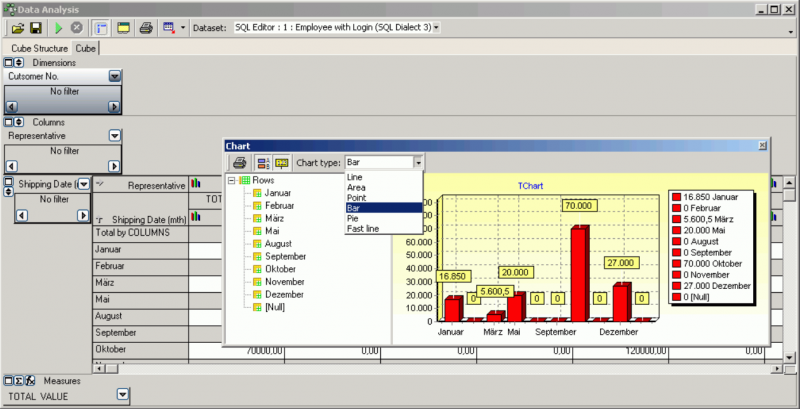Click the Open folder toolbar icon
Image resolution: width=800 pixels, height=409 pixels.
pos(18,28)
